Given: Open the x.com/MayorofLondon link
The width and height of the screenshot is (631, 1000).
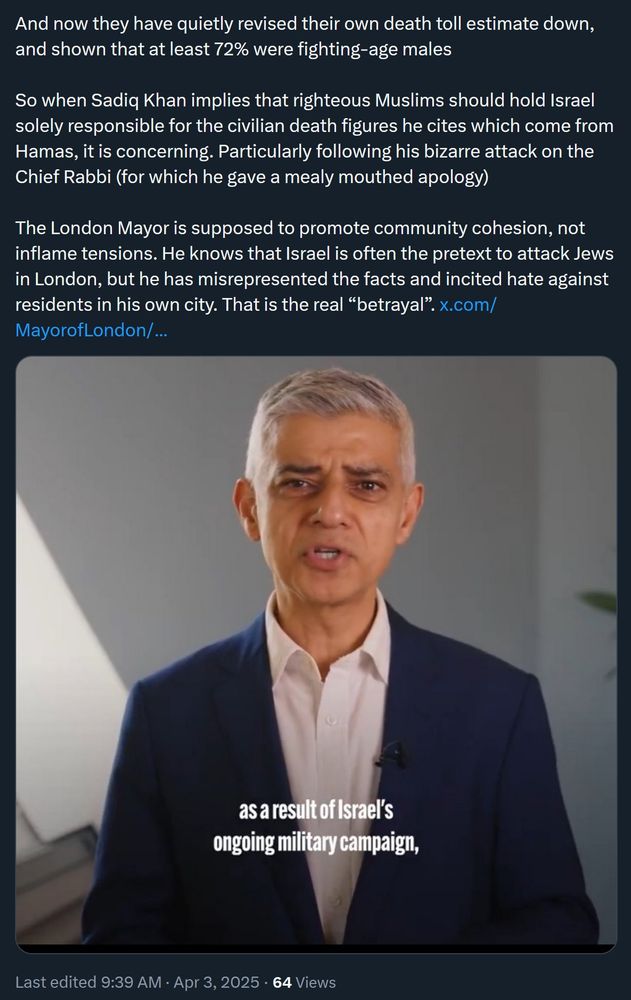Looking at the screenshot, I should tap(468, 305).
